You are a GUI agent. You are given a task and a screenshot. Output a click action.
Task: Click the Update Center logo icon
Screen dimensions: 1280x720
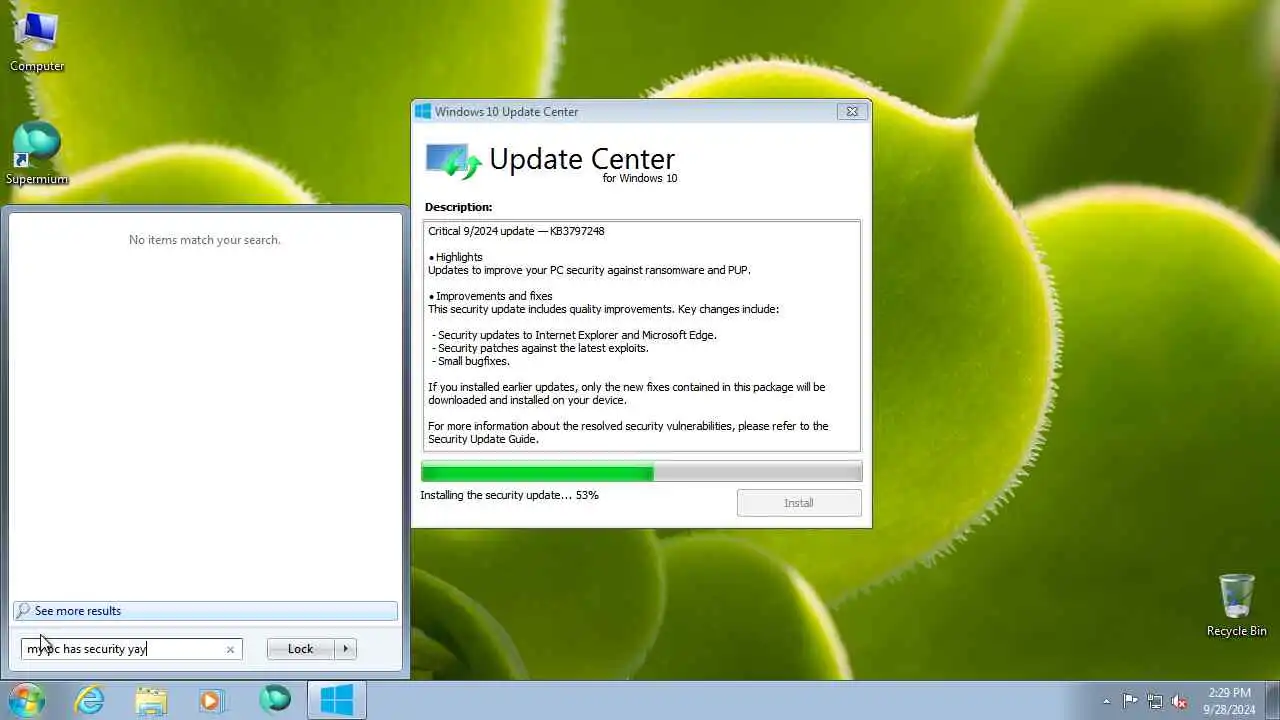coord(453,162)
